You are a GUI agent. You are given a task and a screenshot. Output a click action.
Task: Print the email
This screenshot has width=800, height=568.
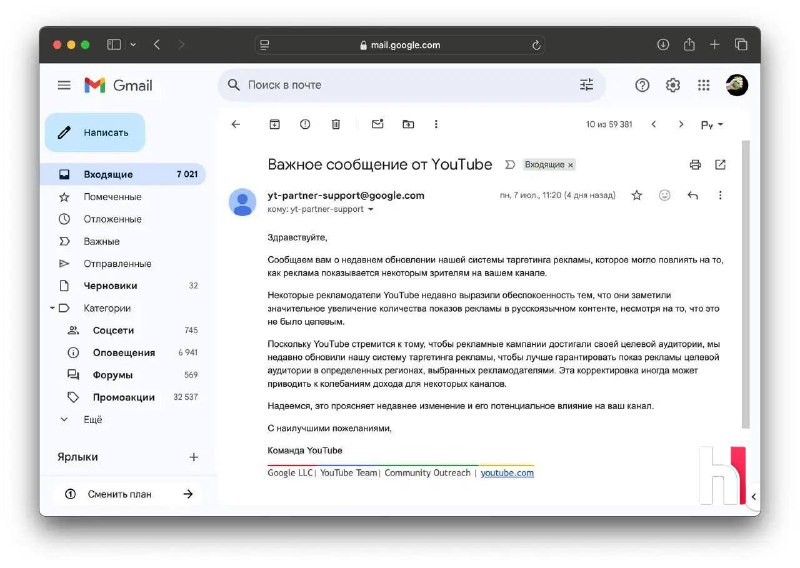pyautogui.click(x=695, y=164)
